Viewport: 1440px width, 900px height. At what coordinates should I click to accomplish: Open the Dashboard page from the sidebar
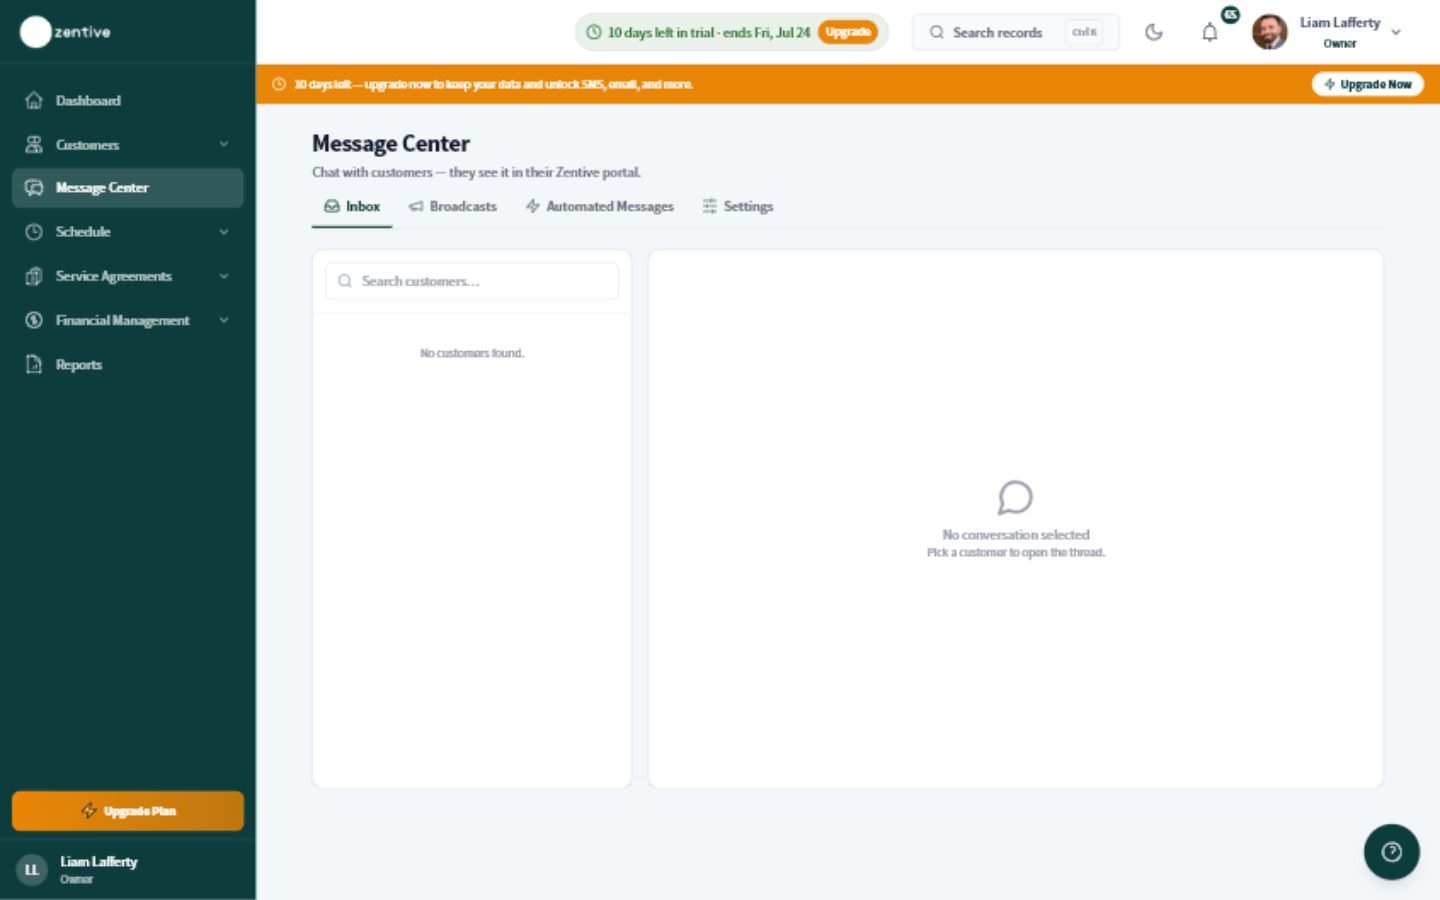click(x=128, y=100)
